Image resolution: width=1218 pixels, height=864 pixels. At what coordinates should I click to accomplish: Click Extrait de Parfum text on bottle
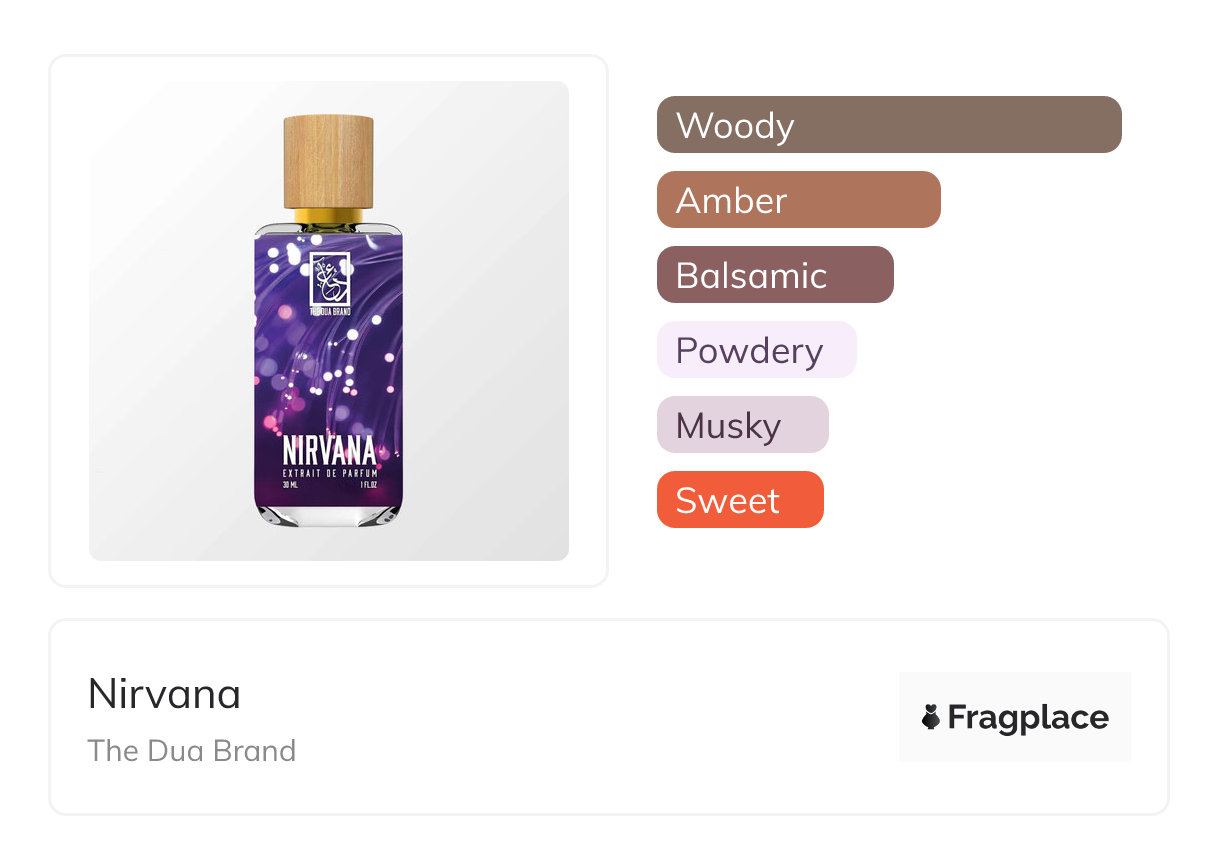coord(328,472)
